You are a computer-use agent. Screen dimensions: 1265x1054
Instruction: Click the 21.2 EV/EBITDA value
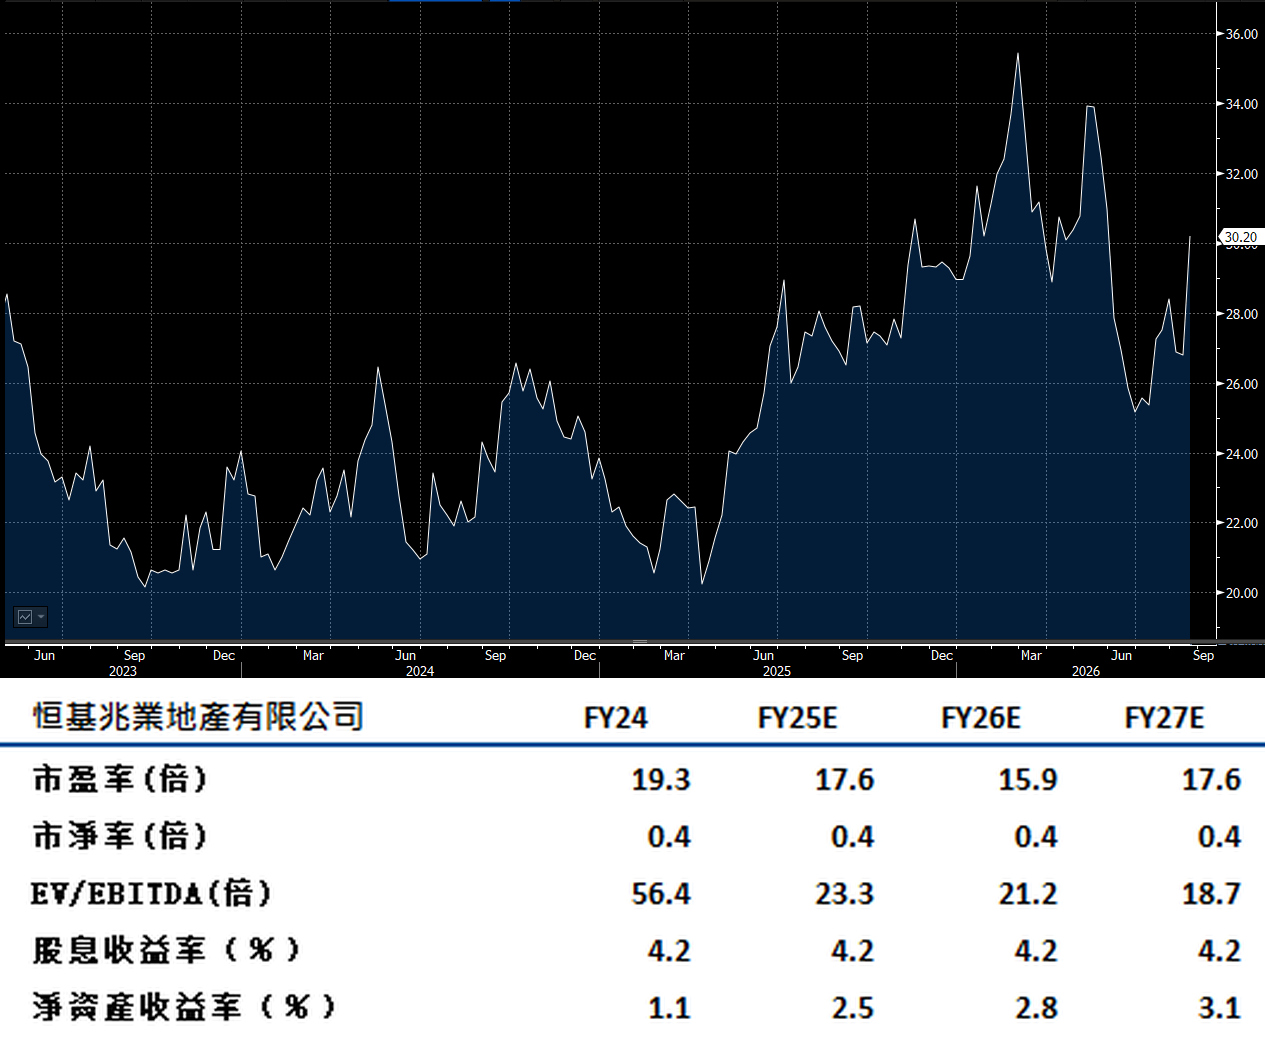coord(1028,894)
